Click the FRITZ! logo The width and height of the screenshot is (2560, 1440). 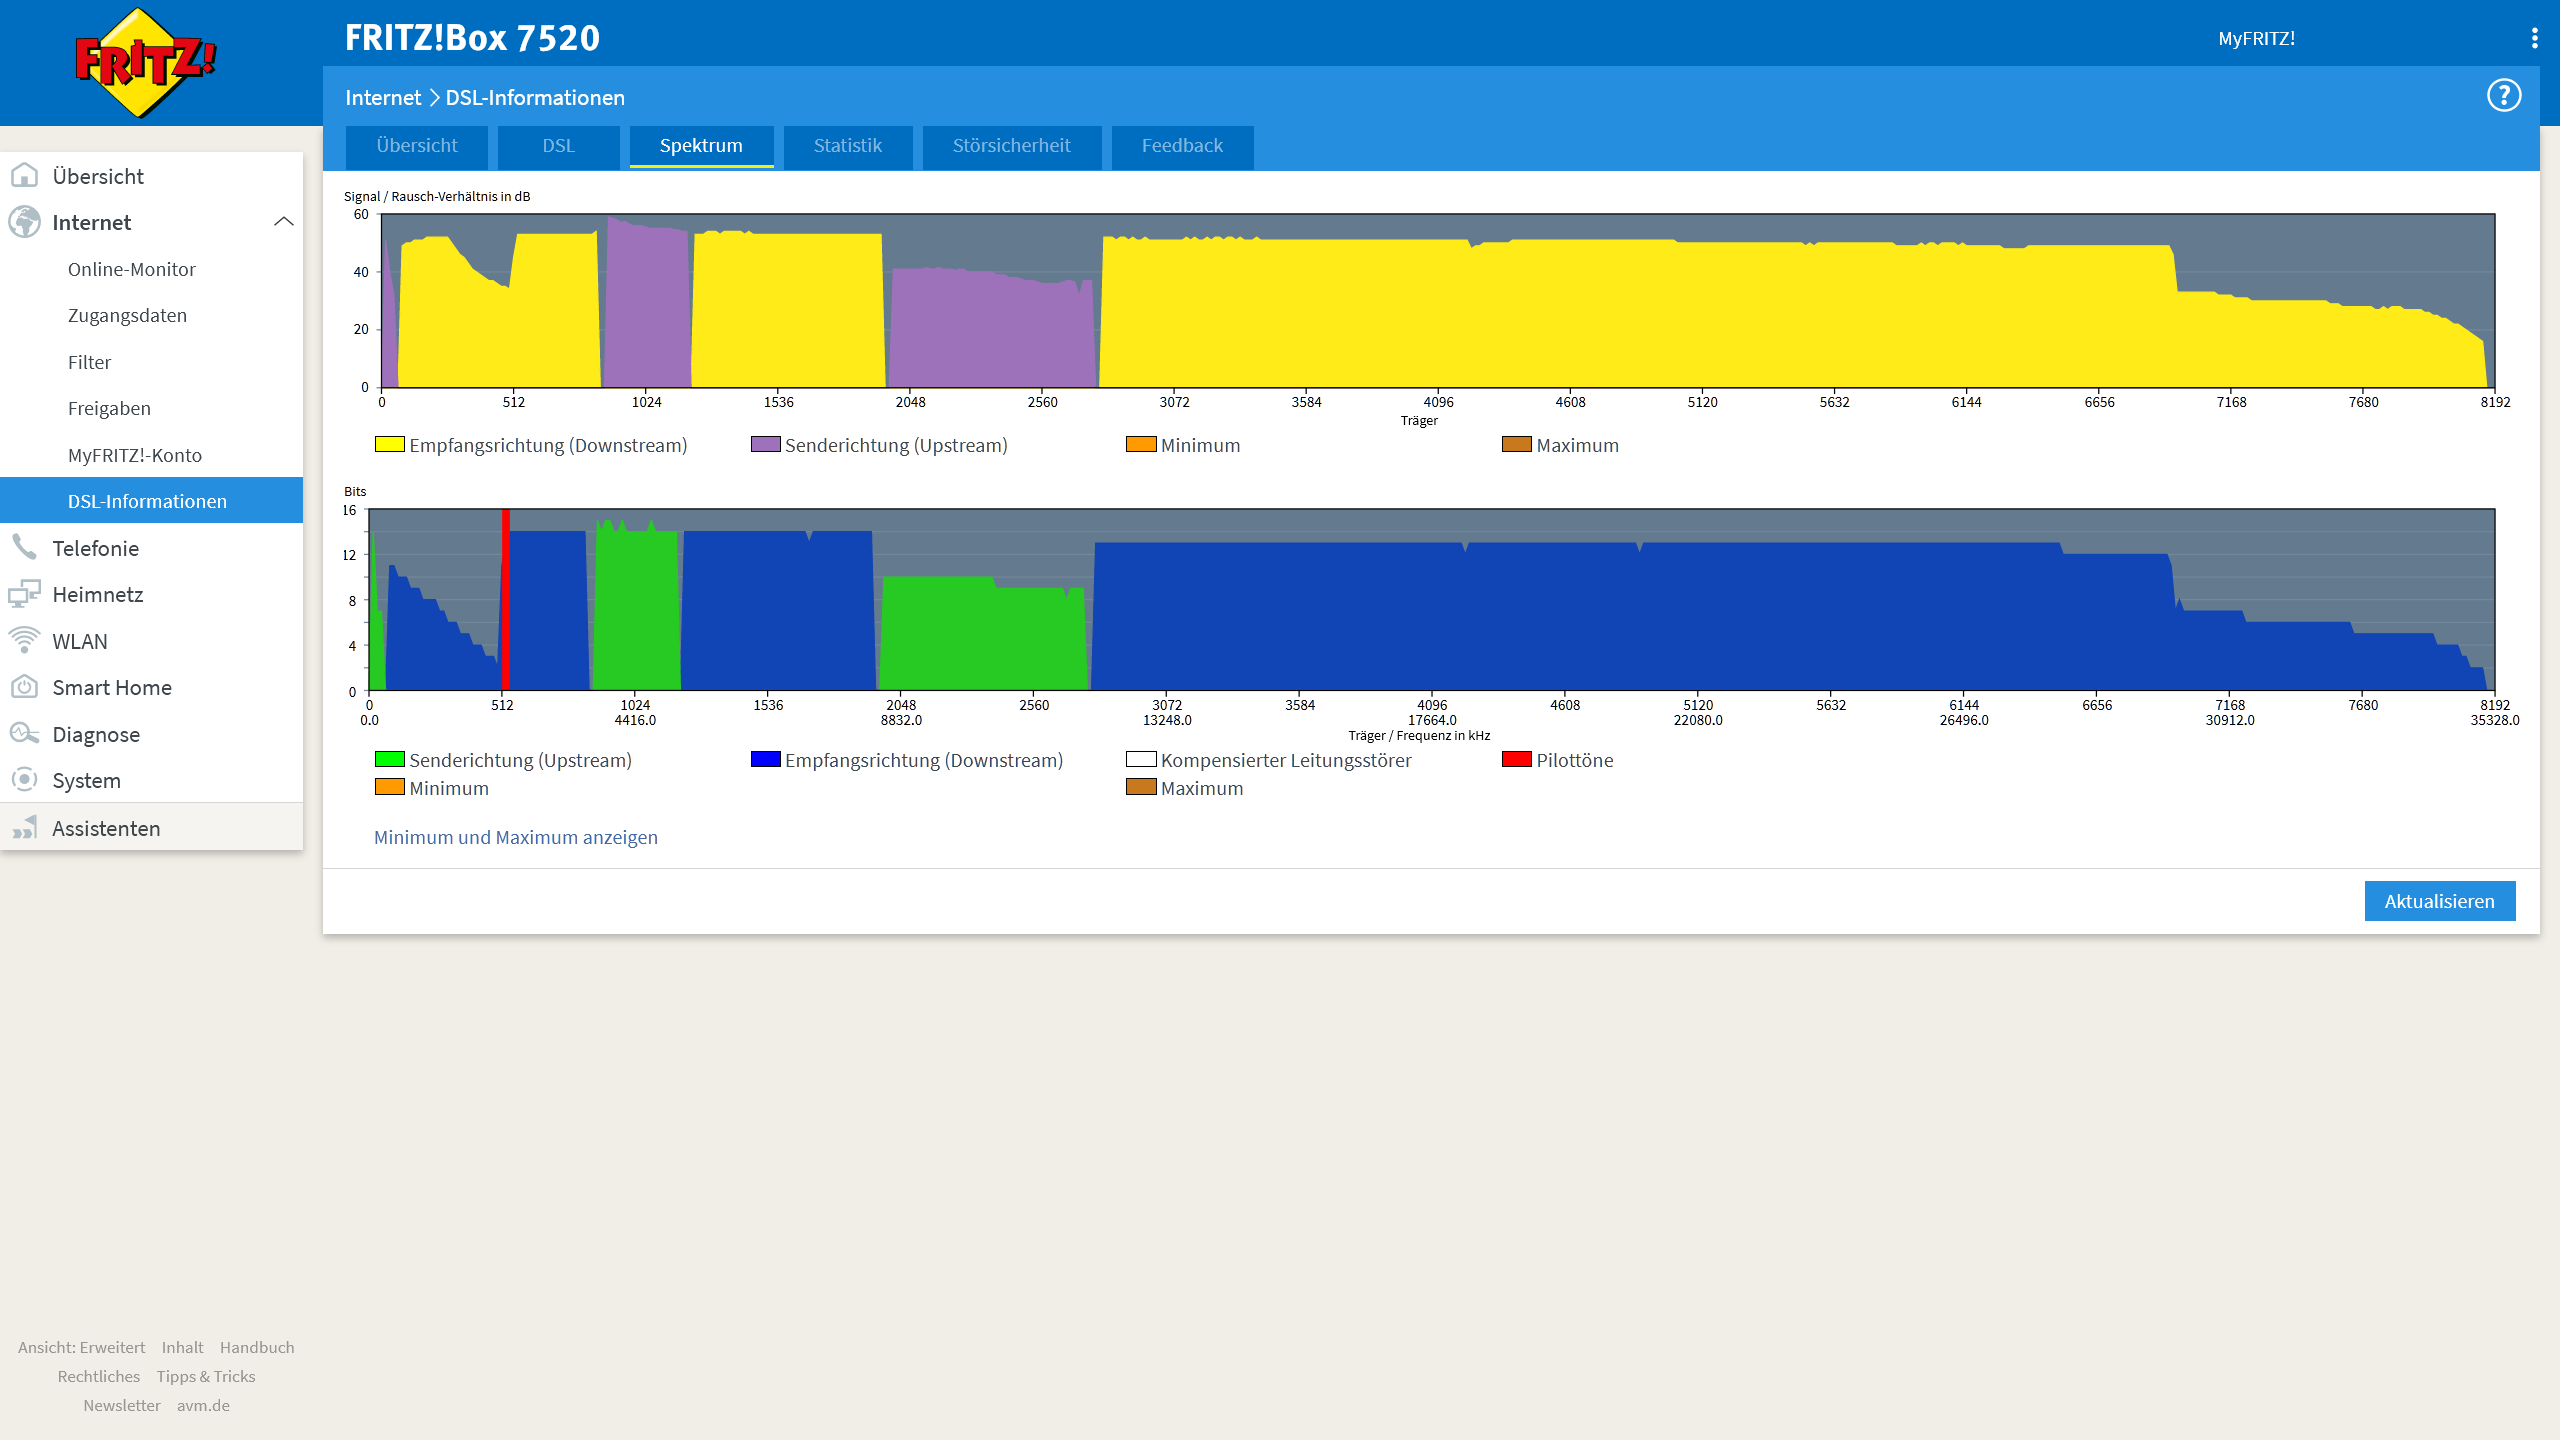tap(146, 62)
